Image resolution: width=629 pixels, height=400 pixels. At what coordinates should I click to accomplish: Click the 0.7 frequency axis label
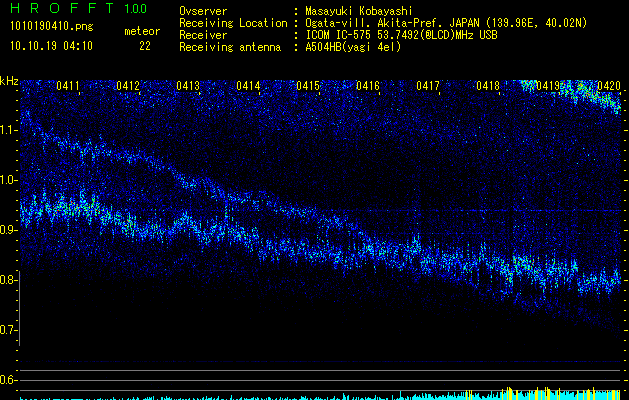click(x=9, y=330)
